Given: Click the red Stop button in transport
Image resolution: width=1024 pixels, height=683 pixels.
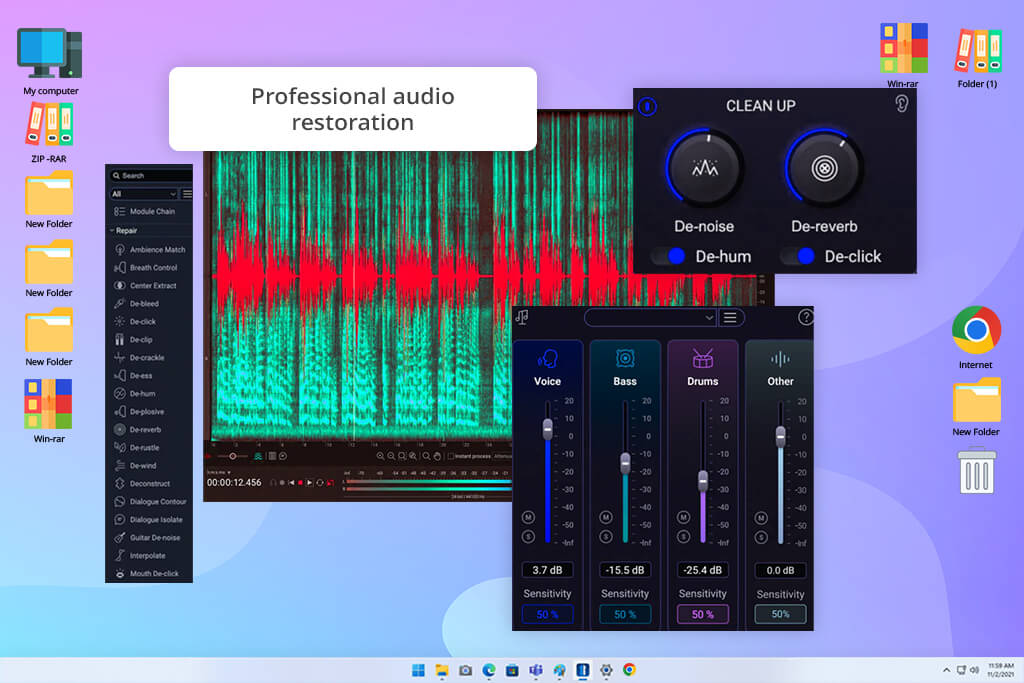Looking at the screenshot, I should coord(300,483).
